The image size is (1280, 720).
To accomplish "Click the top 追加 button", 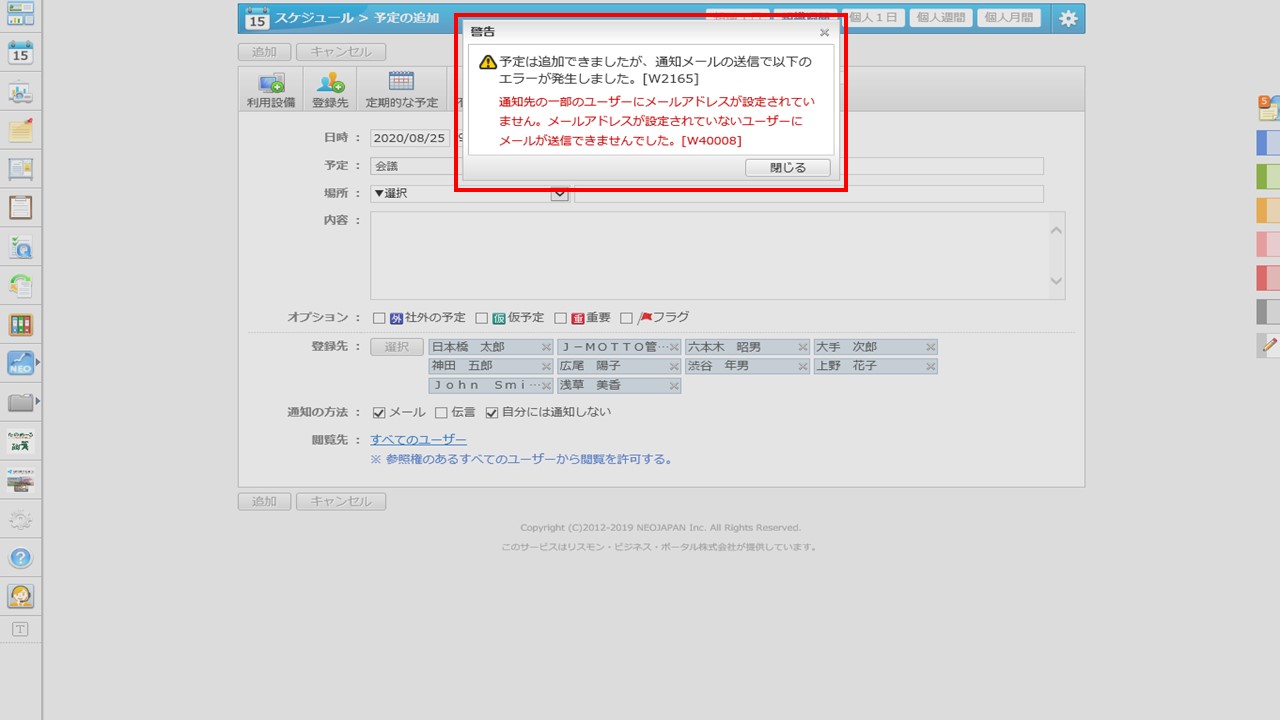I will [265, 52].
